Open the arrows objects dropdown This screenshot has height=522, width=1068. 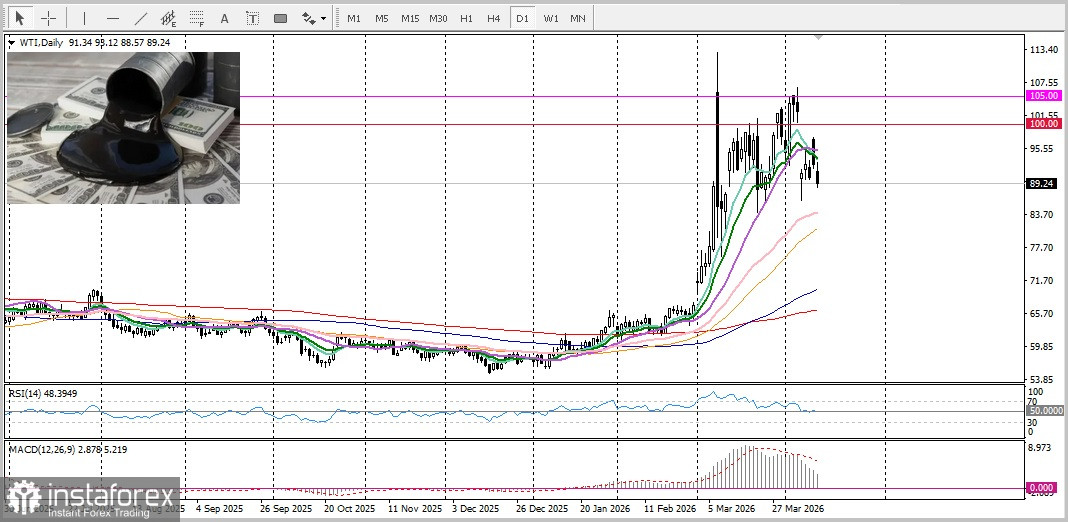pyautogui.click(x=313, y=18)
